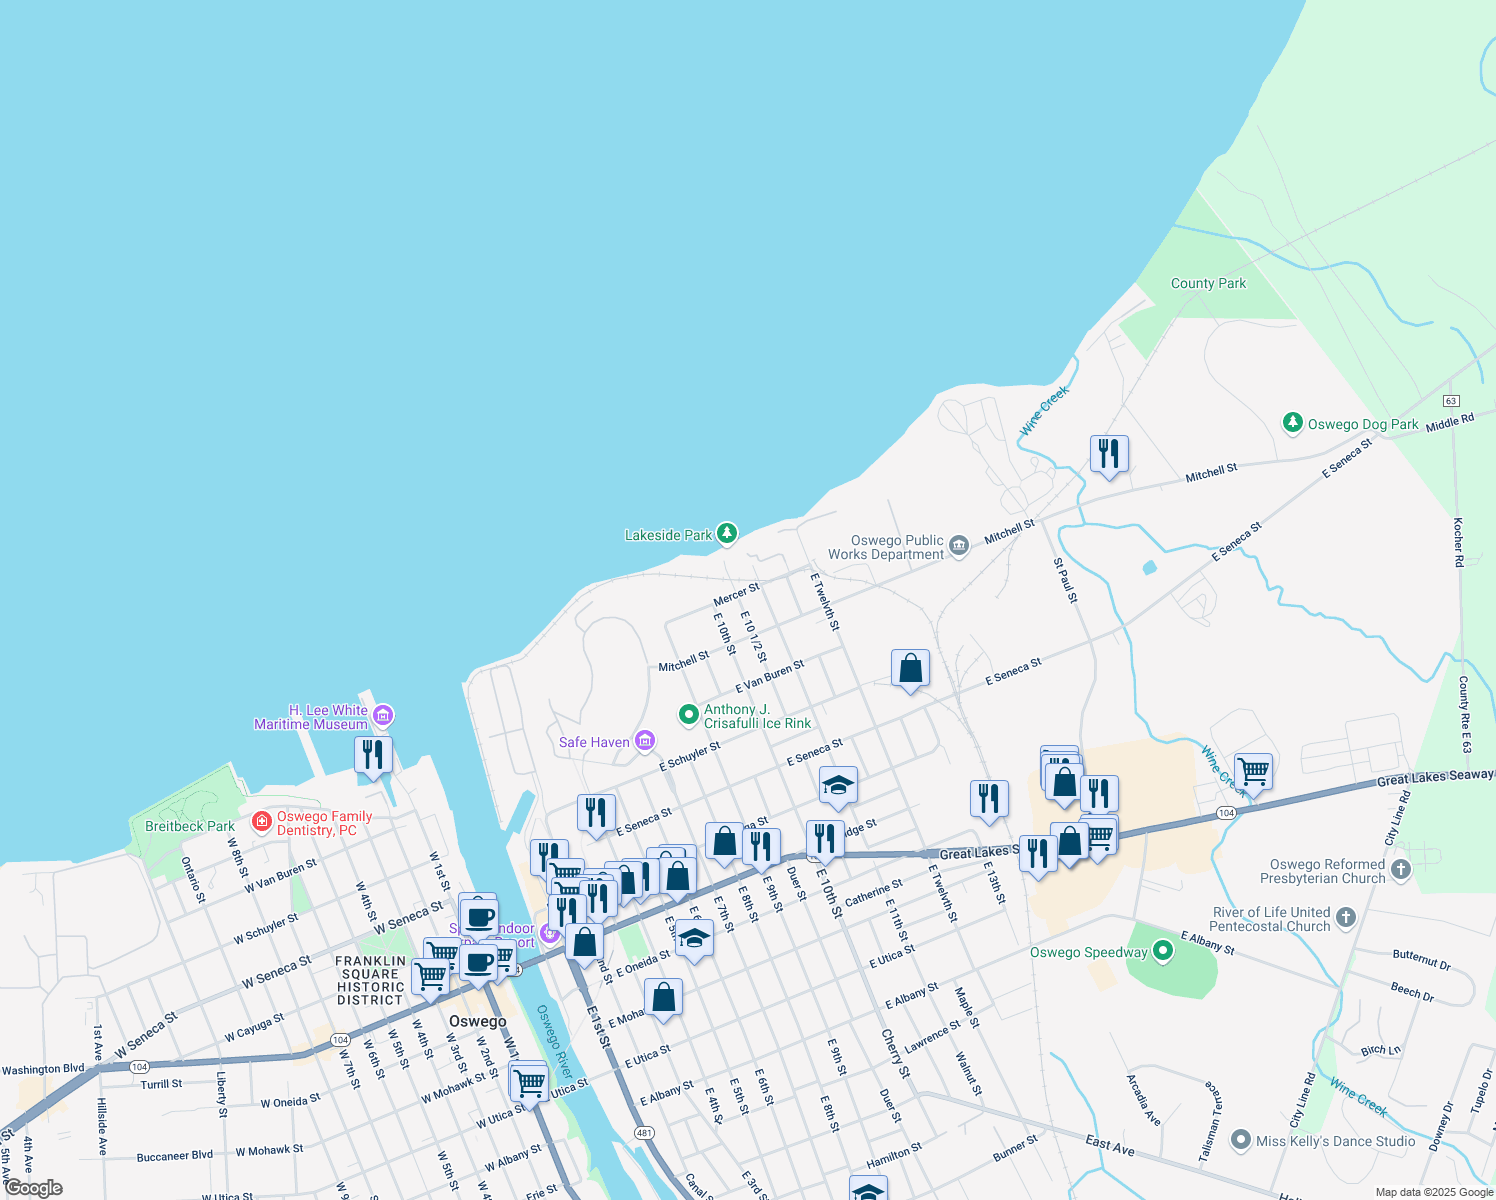Open the shopping bag marker on E Seneca St
Image resolution: width=1496 pixels, height=1200 pixels.
pyautogui.click(x=910, y=669)
